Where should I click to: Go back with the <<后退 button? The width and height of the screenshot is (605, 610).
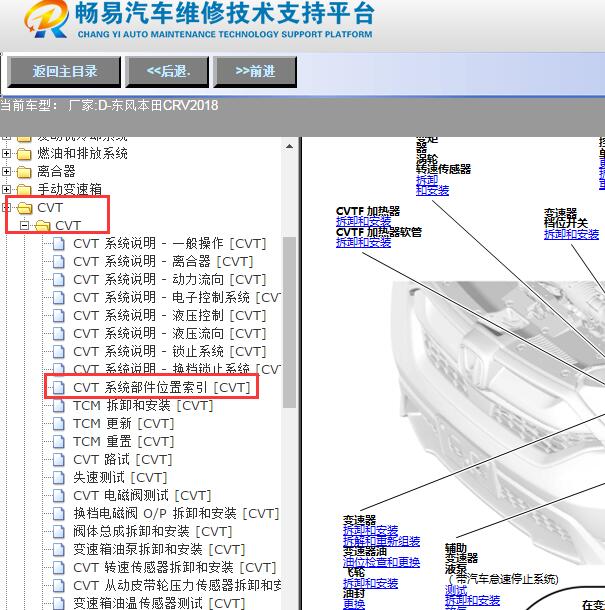click(167, 72)
